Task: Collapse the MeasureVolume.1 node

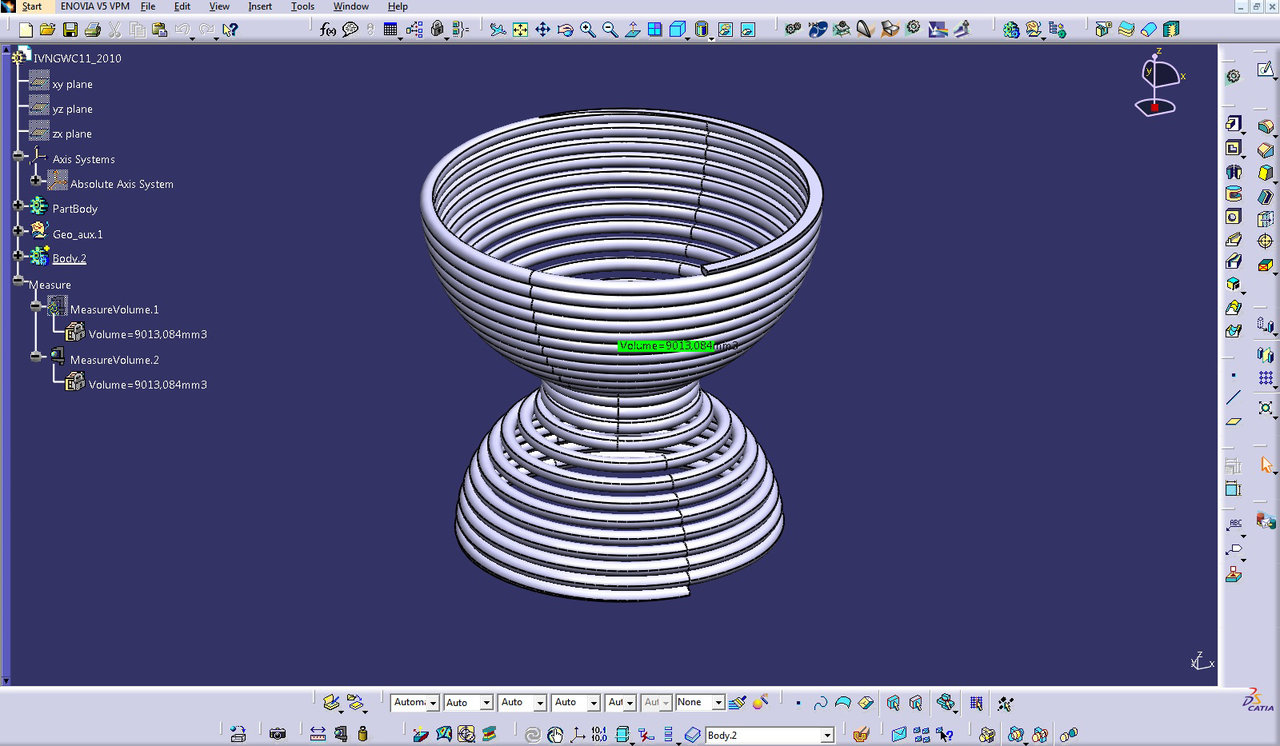Action: (36, 306)
